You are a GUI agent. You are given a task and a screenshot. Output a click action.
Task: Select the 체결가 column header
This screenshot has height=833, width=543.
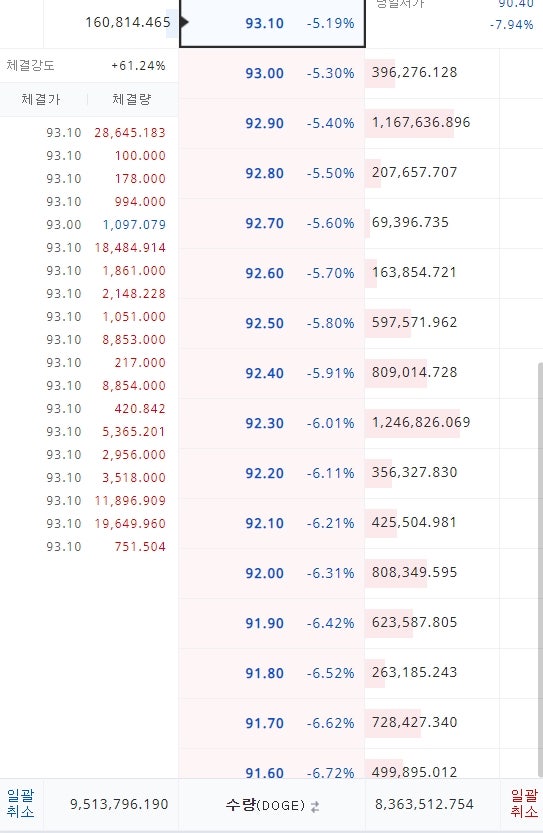click(x=41, y=99)
